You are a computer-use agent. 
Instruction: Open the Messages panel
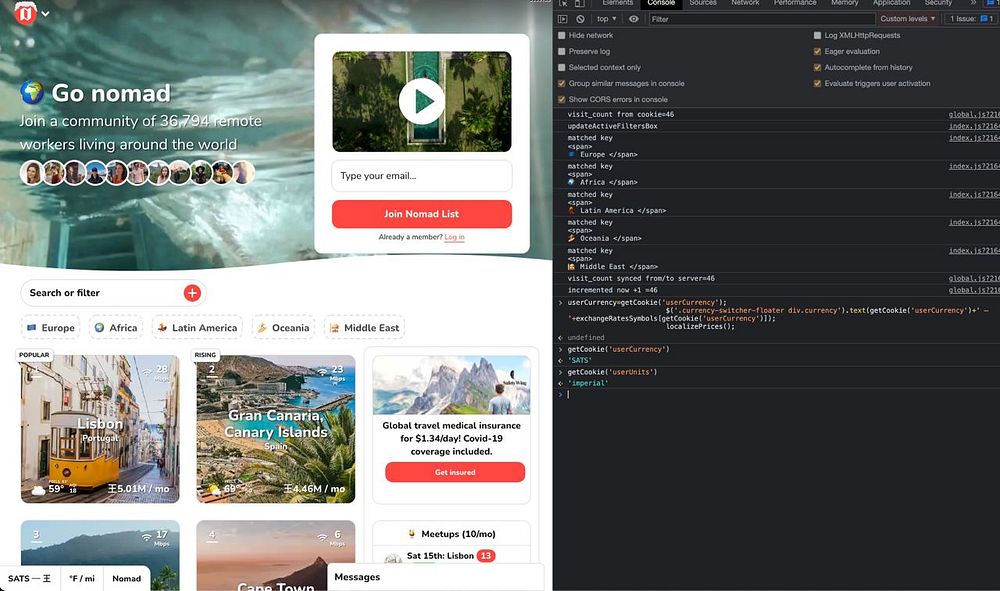click(x=436, y=577)
